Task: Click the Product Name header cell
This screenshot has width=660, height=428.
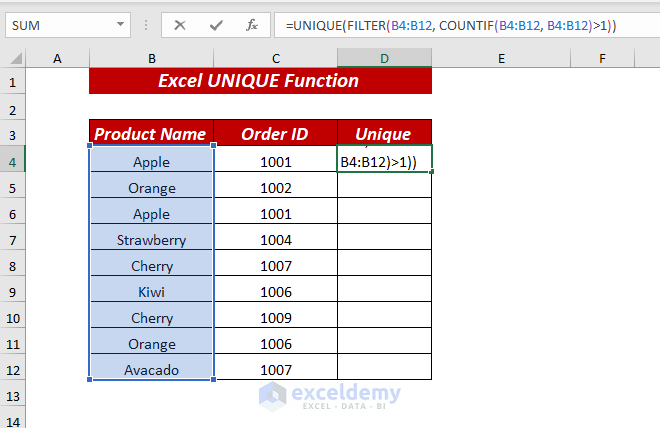Action: [x=151, y=133]
